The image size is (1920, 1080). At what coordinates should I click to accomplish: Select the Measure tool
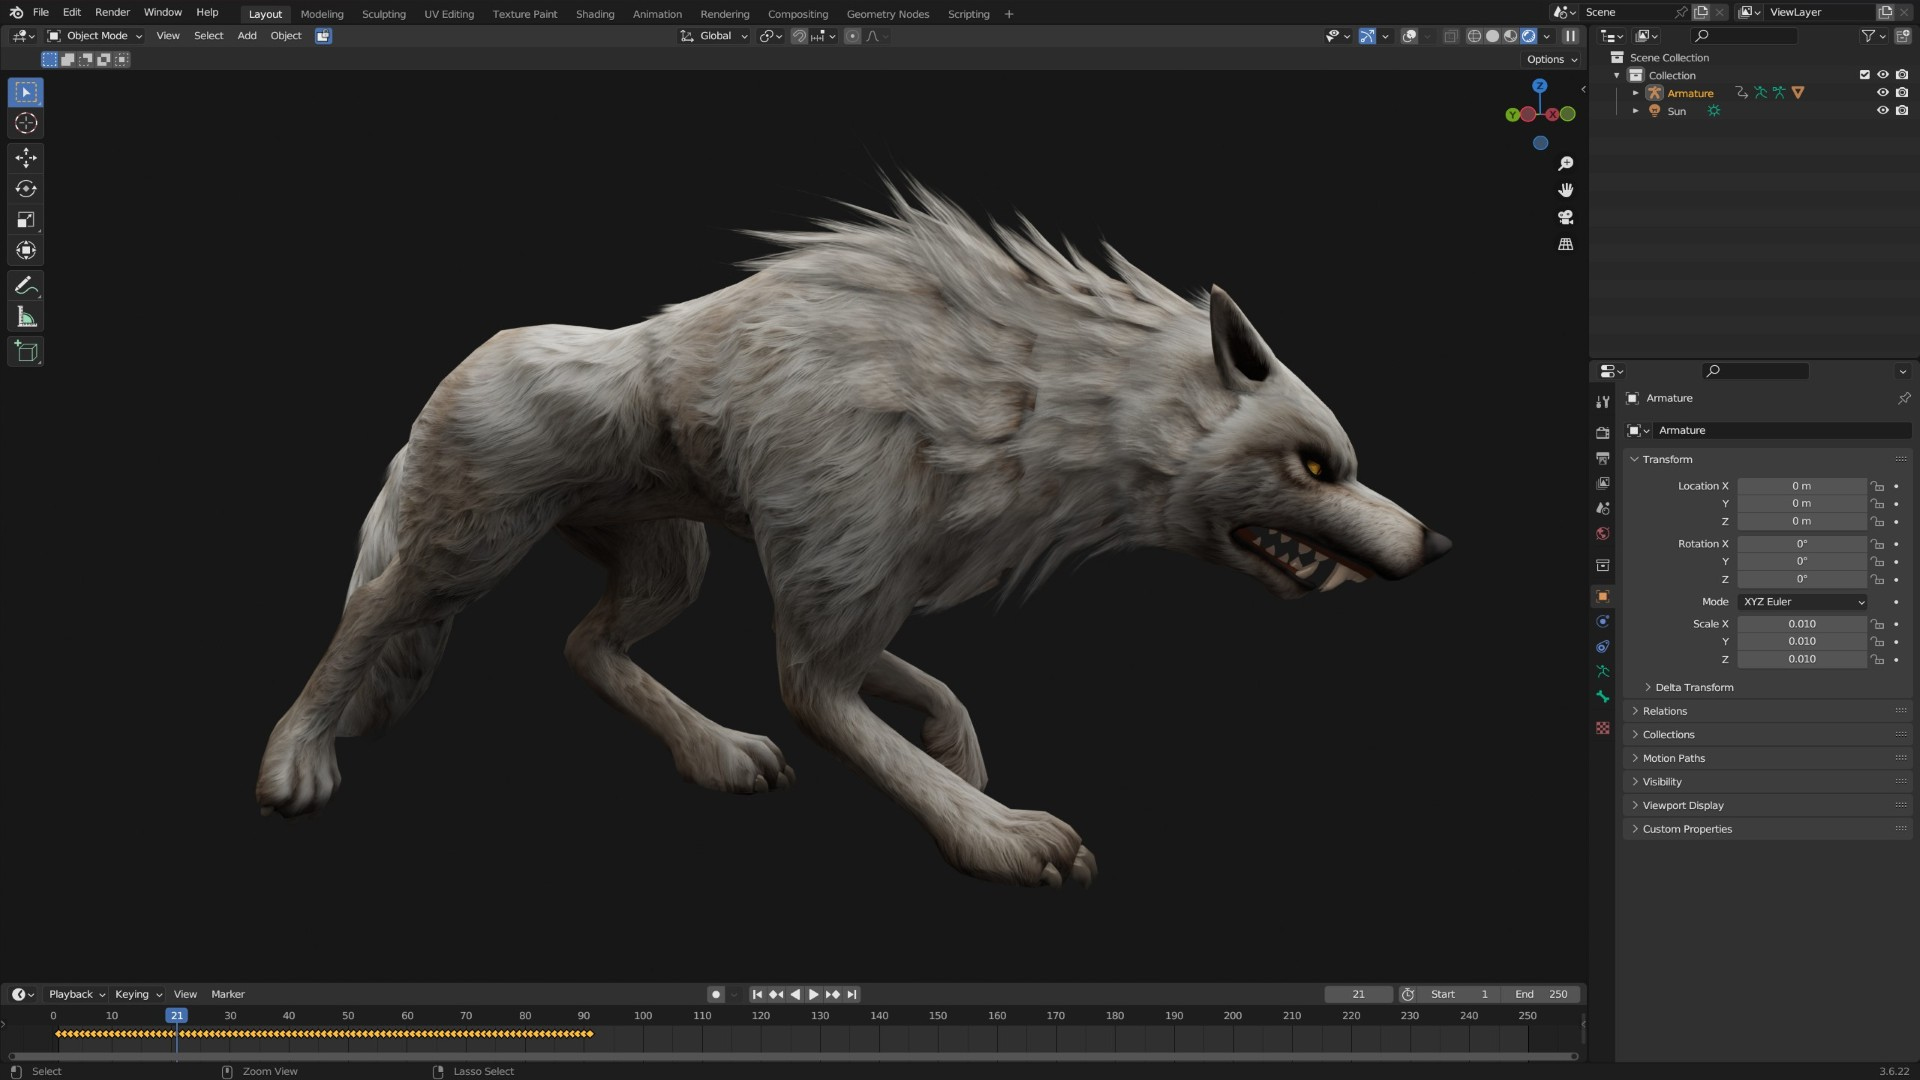pos(26,318)
